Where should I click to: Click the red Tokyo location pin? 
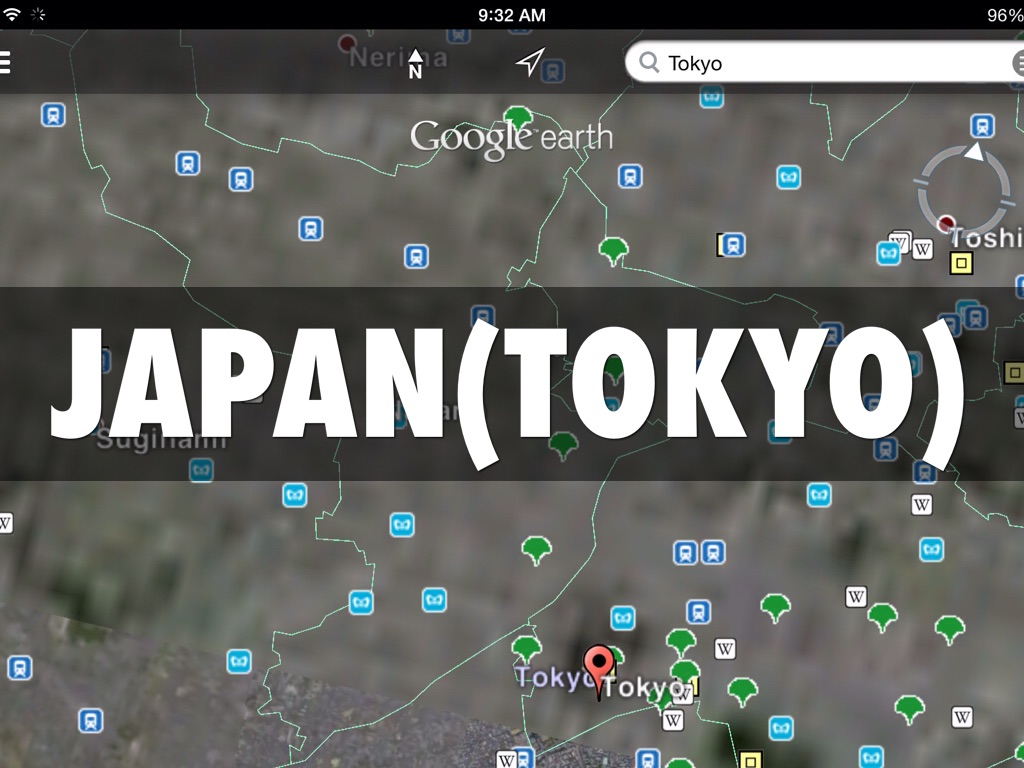pos(599,666)
